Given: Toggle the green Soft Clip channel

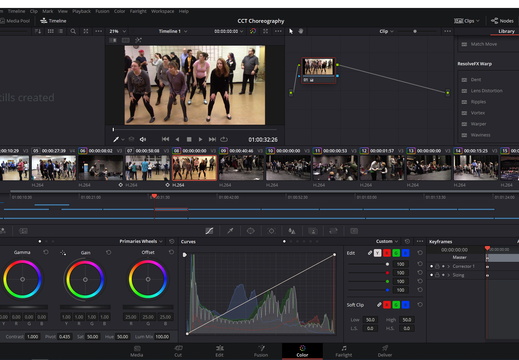Looking at the screenshot, I should 396,305.
